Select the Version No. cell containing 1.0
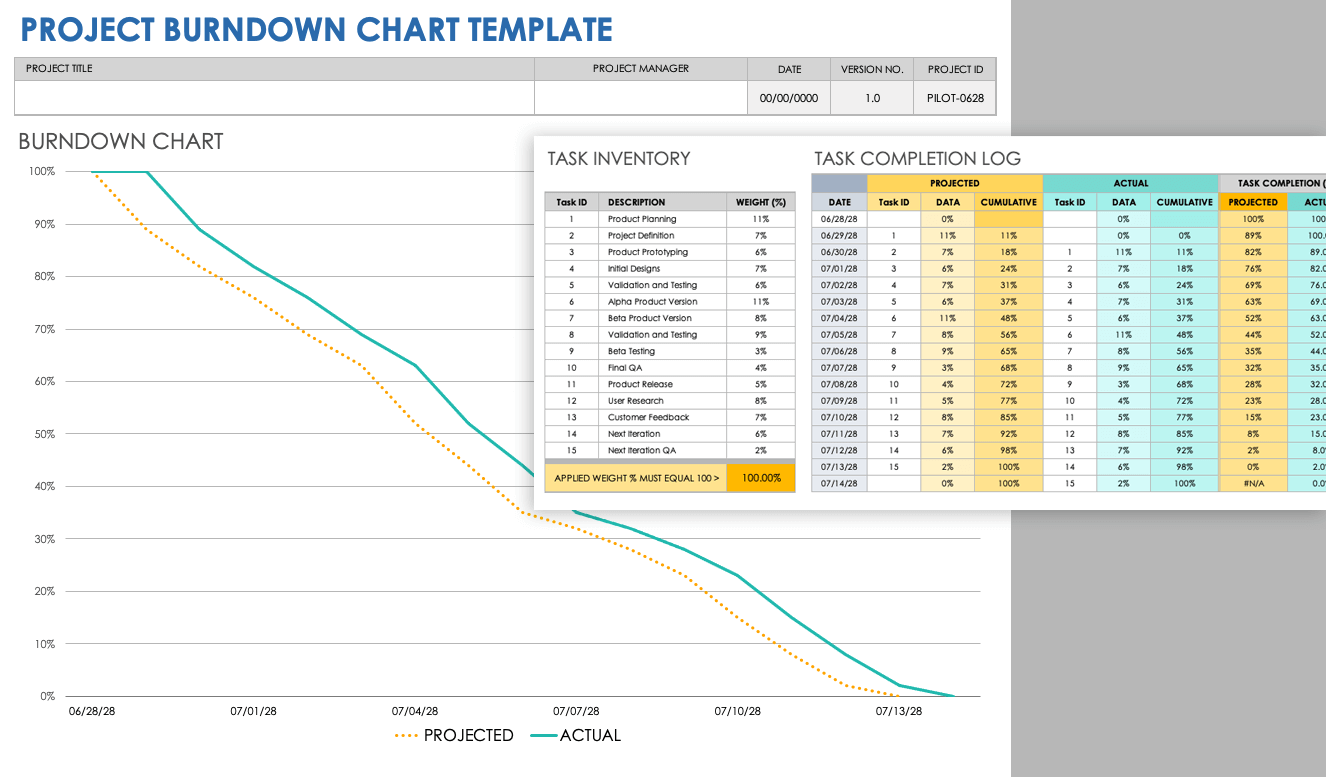 pyautogui.click(x=871, y=99)
